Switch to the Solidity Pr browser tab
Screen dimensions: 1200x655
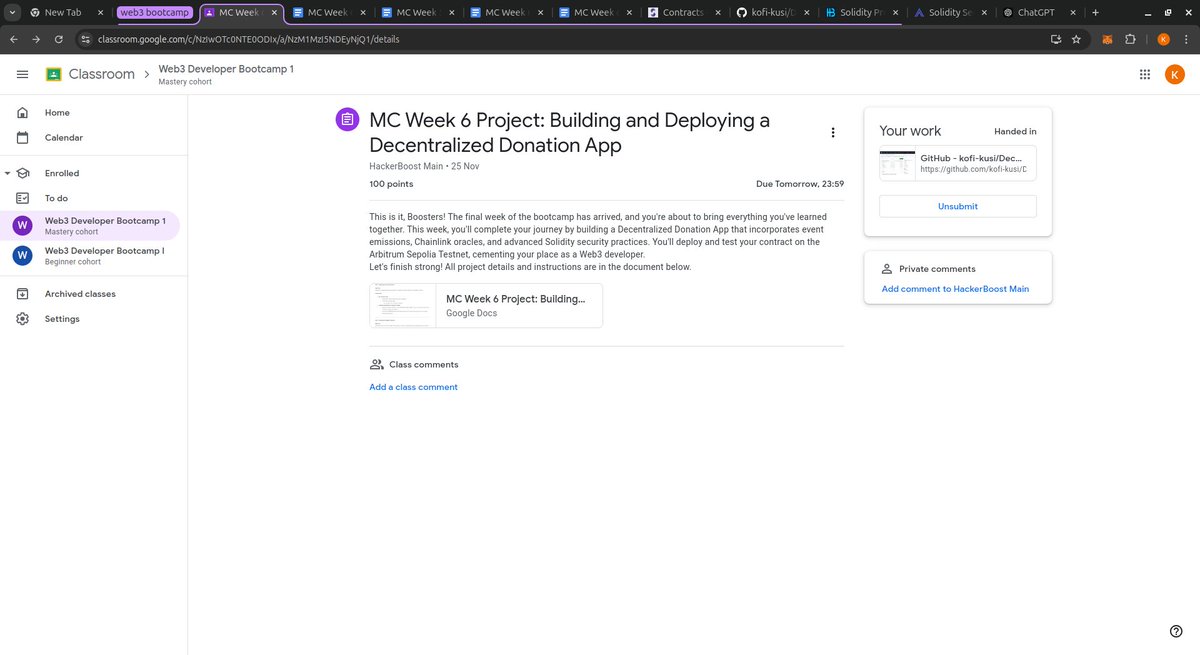click(862, 12)
